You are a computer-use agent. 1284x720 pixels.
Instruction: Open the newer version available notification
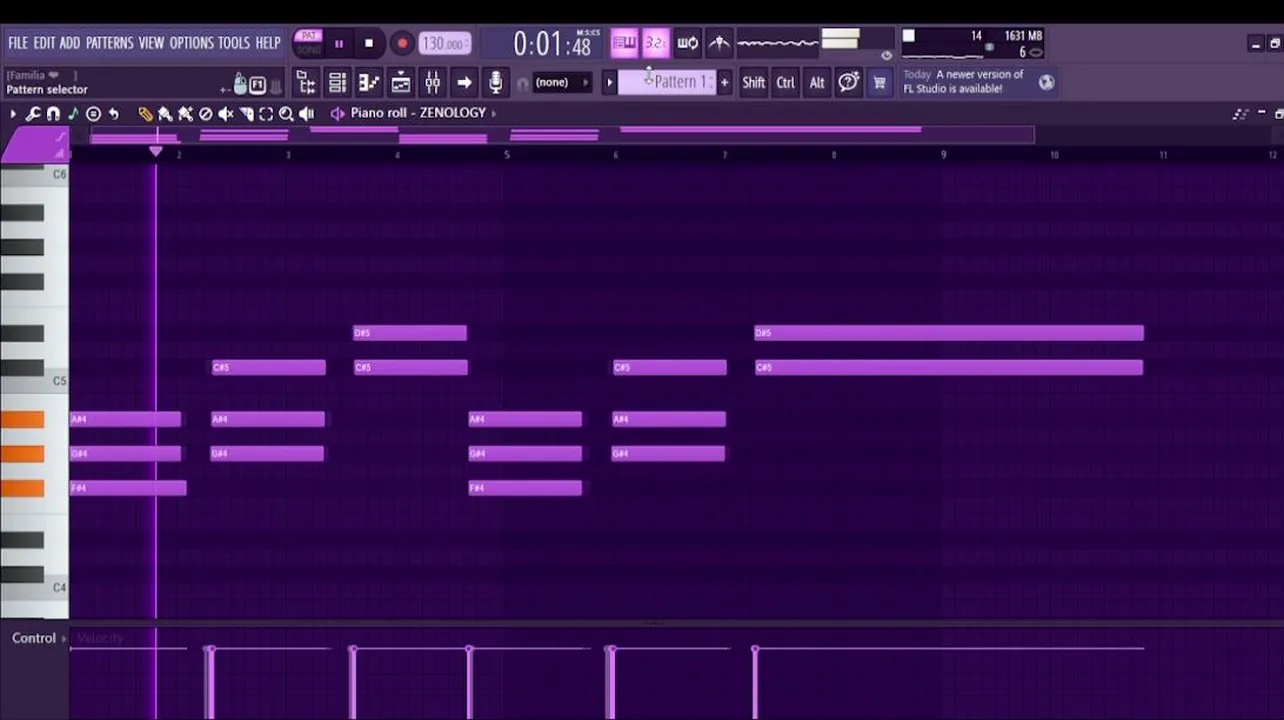pyautogui.click(x=964, y=82)
